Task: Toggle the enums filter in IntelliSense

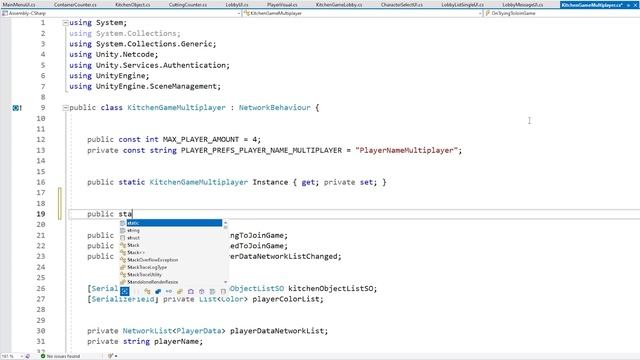Action: pos(180,291)
